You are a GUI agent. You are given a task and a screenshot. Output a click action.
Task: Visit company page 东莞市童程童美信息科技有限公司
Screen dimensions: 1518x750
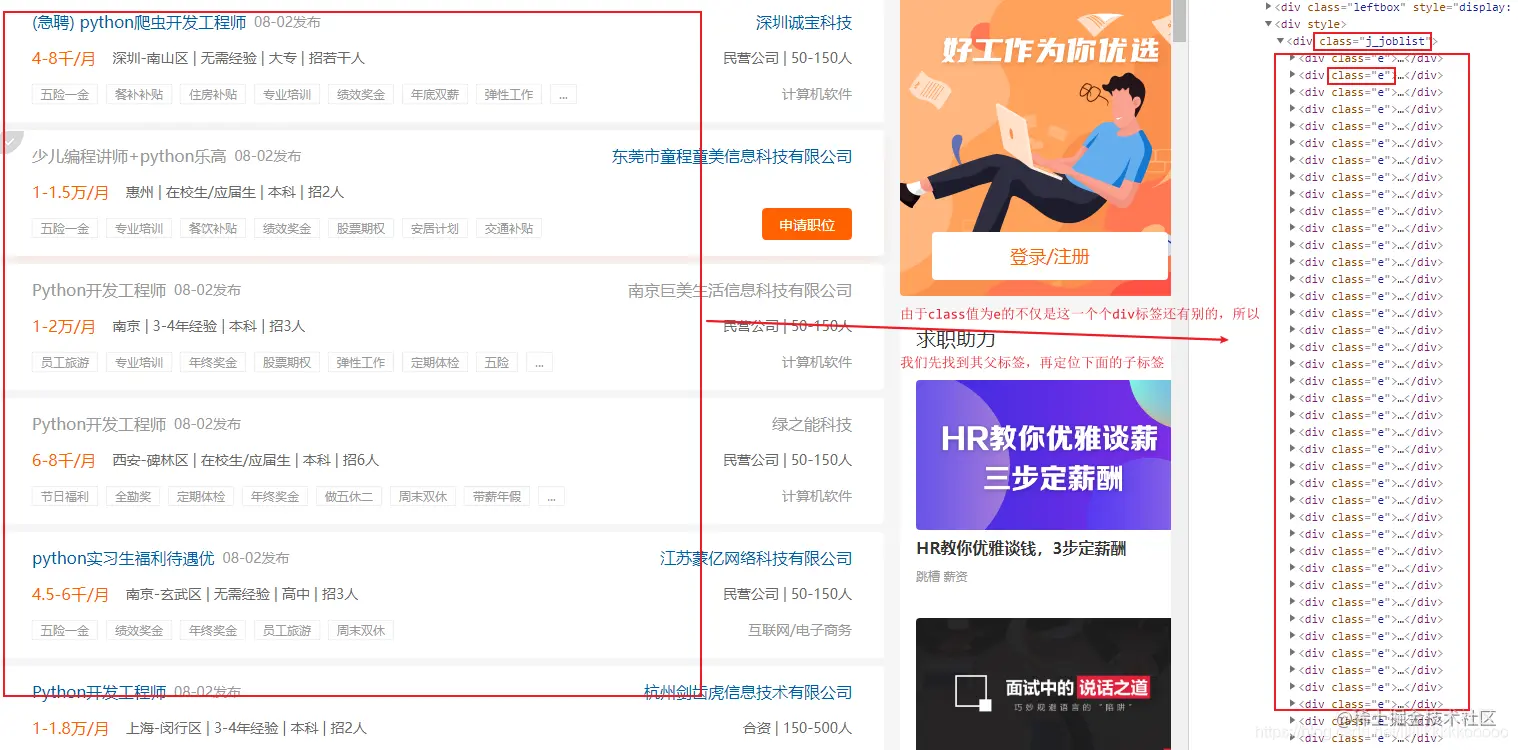pos(732,156)
